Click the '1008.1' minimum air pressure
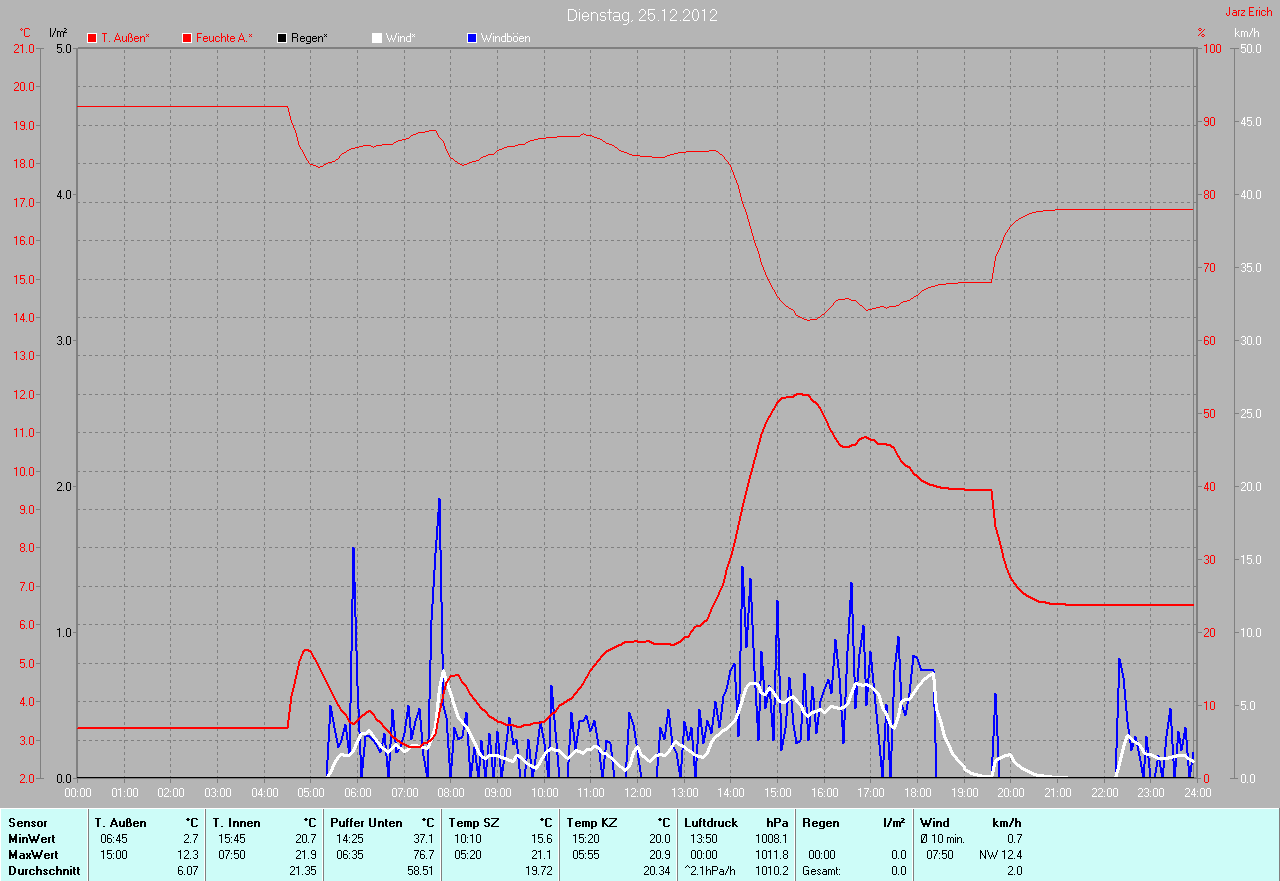The width and height of the screenshot is (1280, 881). point(771,839)
